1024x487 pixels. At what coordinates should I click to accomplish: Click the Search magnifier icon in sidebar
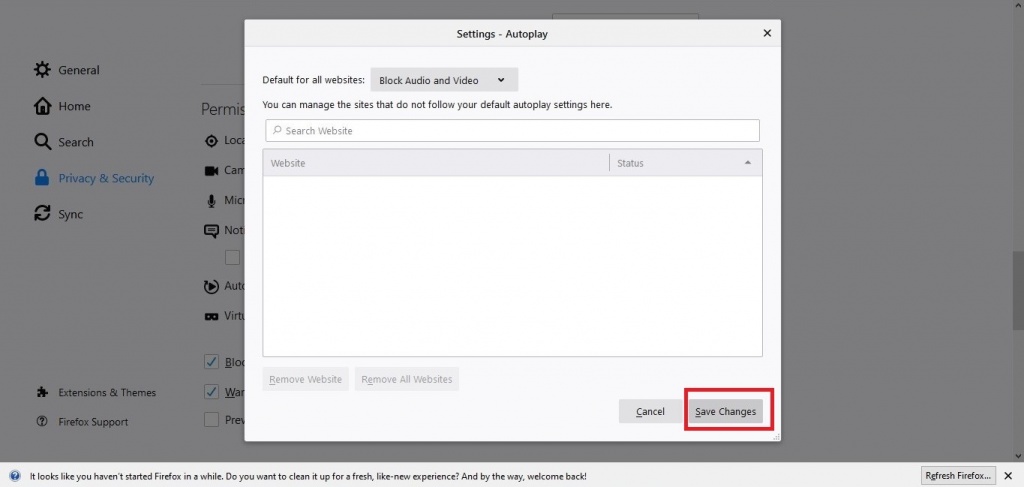pos(42,142)
